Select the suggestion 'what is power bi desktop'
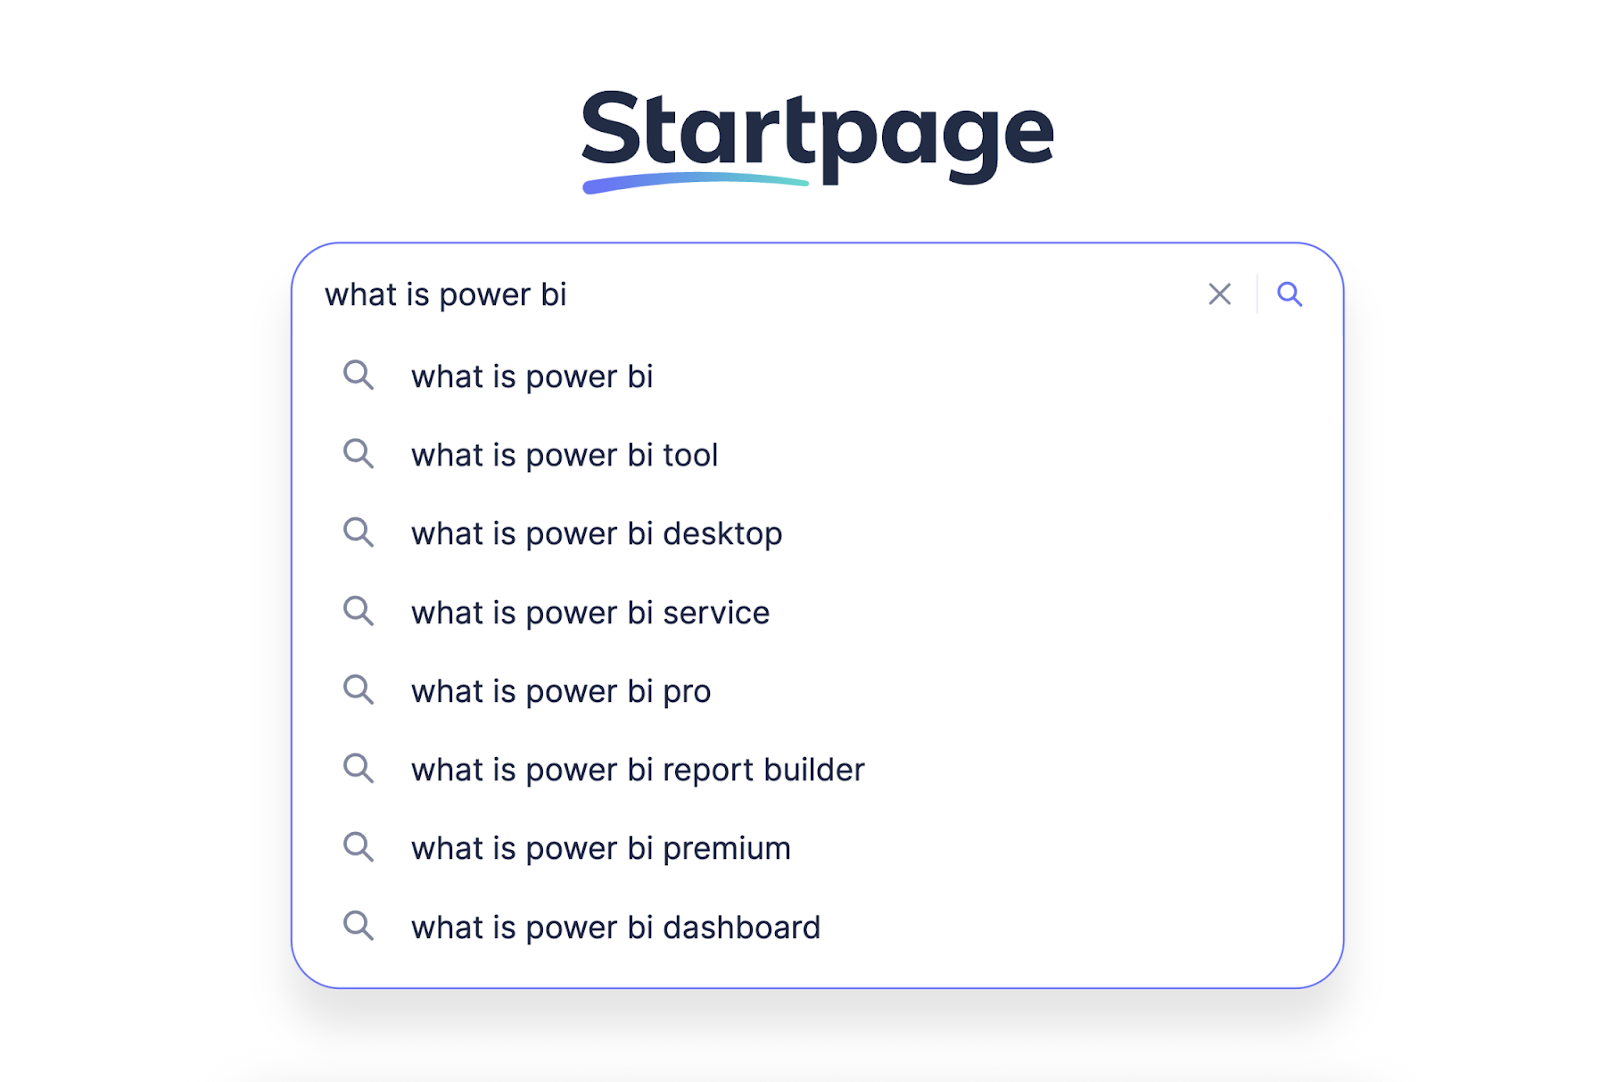Screen dimensions: 1600x1082 point(595,533)
